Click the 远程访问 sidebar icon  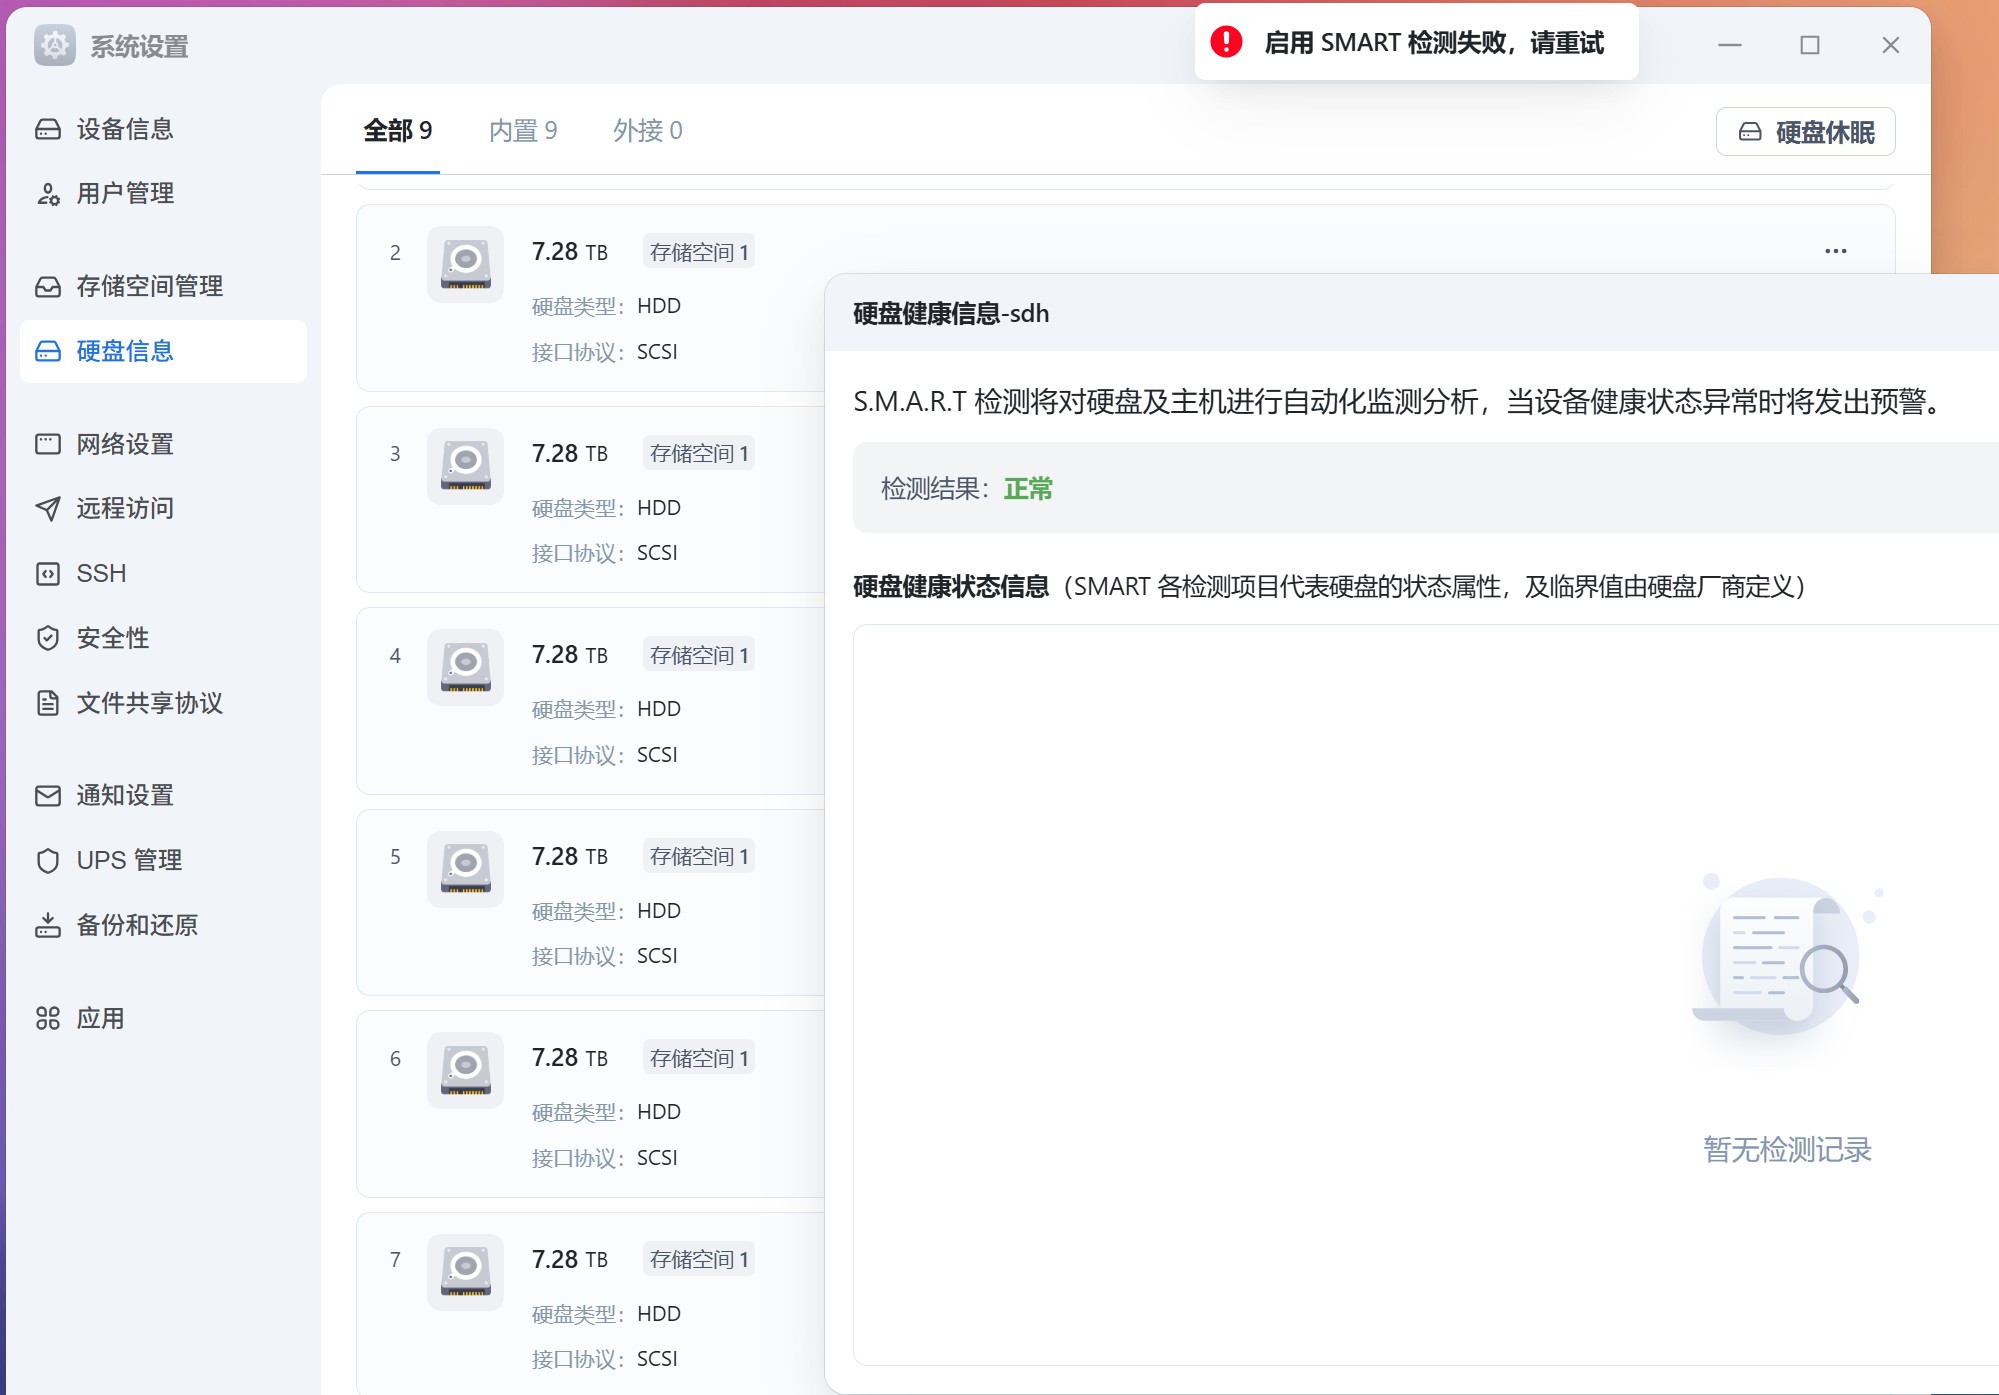click(48, 508)
